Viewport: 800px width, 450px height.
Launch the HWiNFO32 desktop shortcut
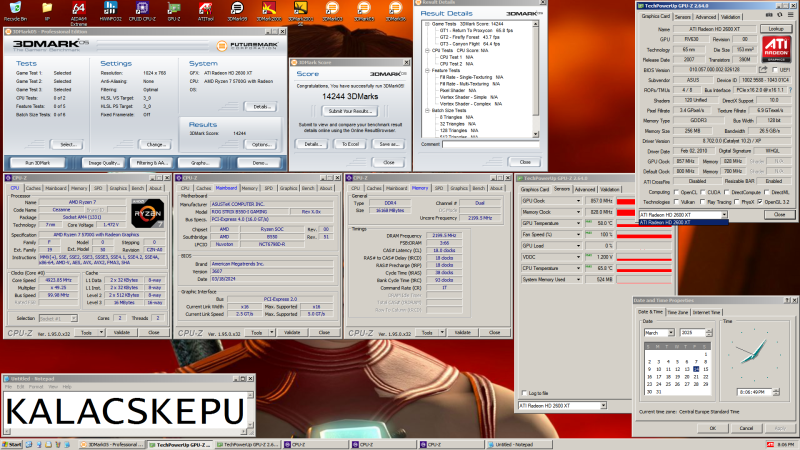pyautogui.click(x=110, y=9)
